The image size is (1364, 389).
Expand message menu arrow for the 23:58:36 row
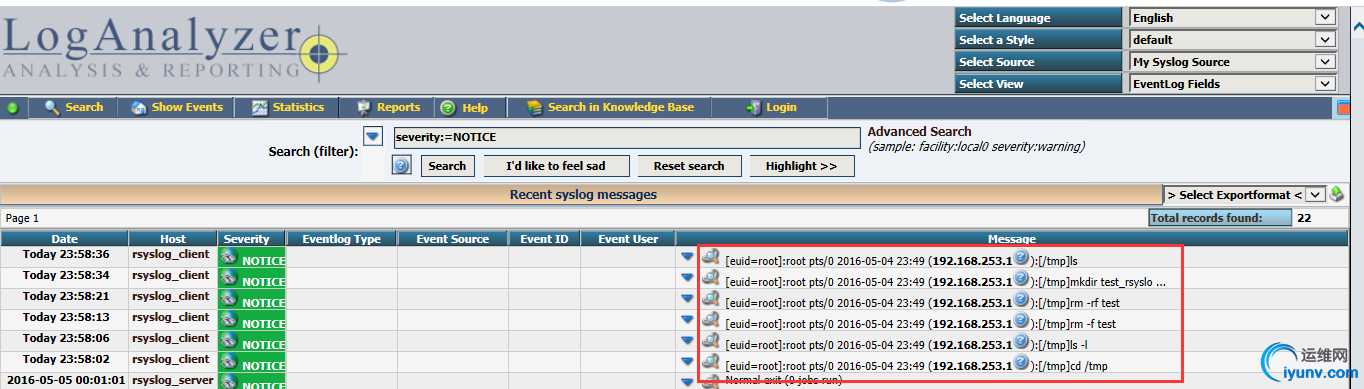(x=687, y=257)
